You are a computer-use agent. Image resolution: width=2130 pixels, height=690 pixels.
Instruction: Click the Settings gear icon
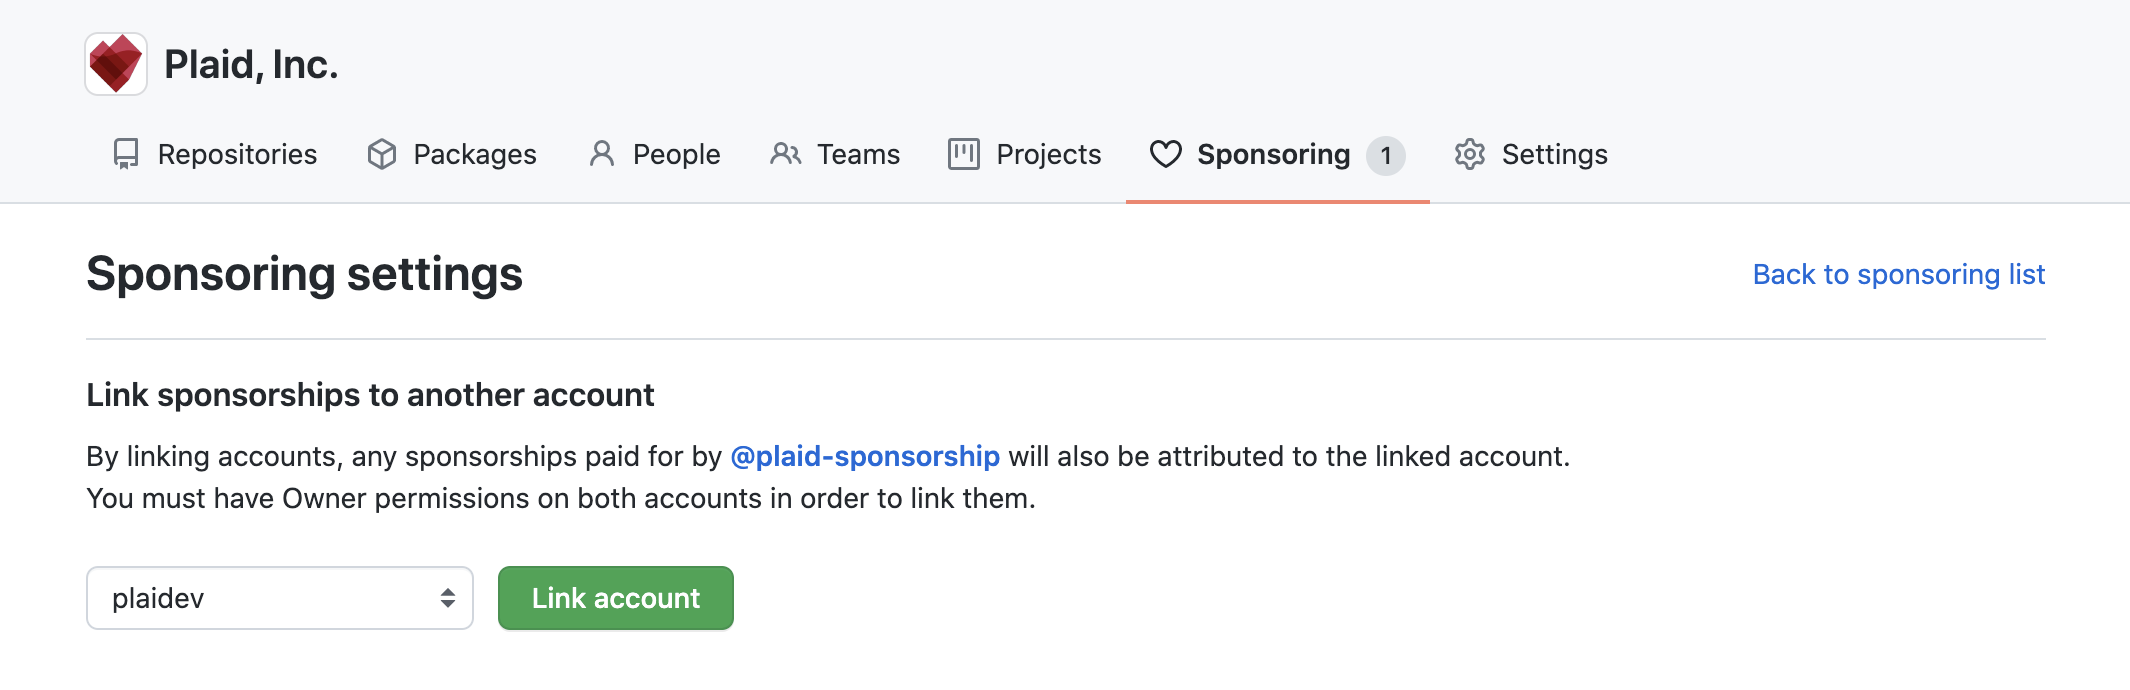pyautogui.click(x=1470, y=154)
